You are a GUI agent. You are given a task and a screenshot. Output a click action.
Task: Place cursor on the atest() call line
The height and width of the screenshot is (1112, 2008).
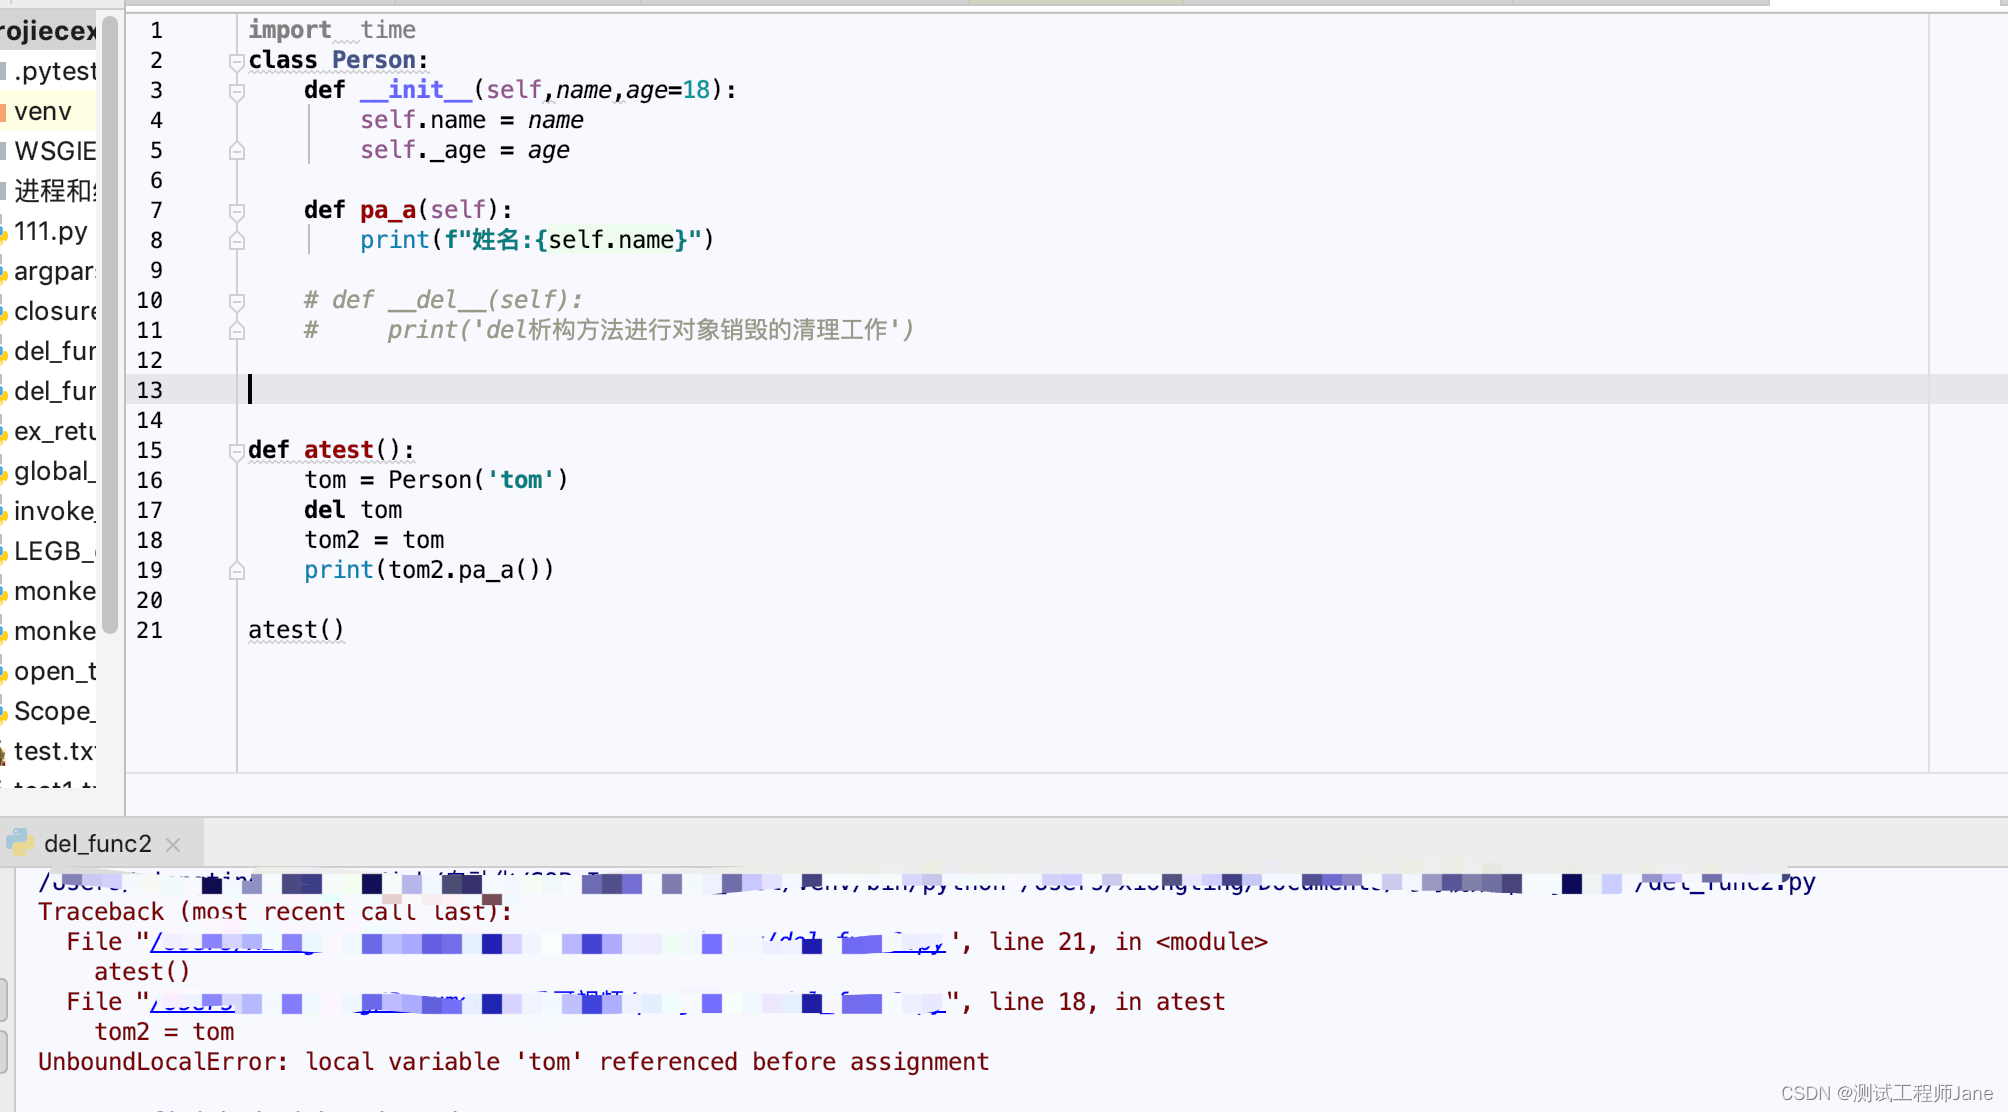(296, 630)
